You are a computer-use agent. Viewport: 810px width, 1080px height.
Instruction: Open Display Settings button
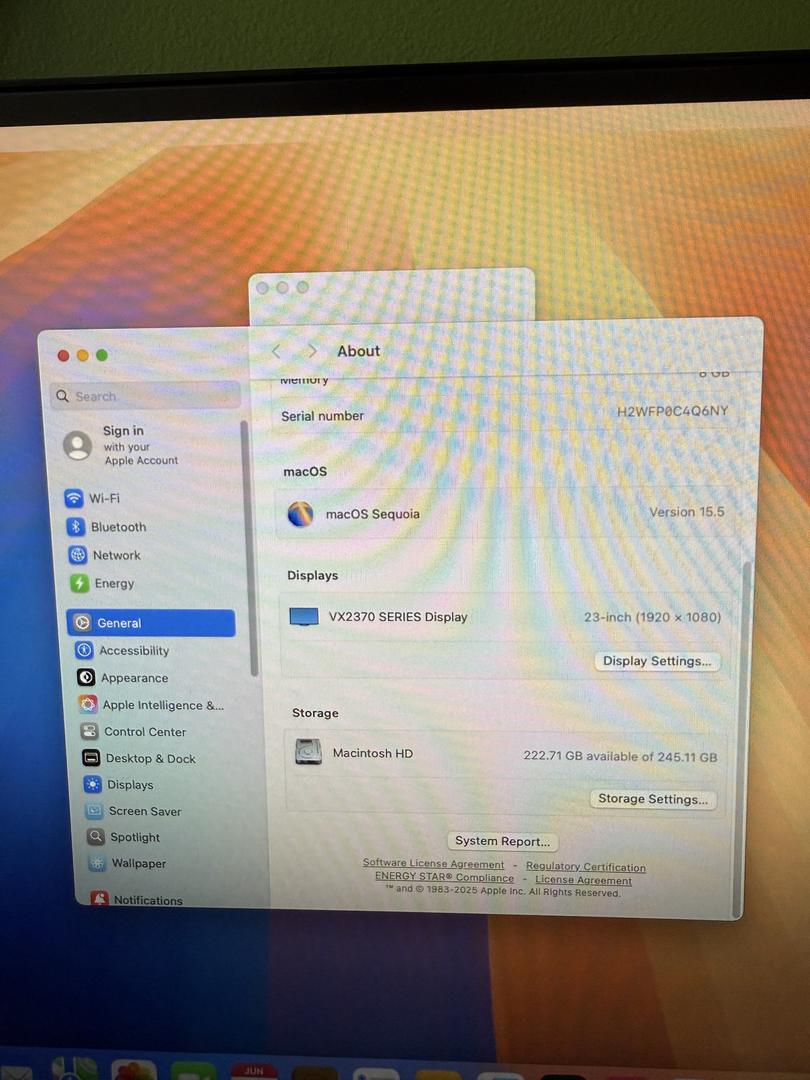coord(657,661)
